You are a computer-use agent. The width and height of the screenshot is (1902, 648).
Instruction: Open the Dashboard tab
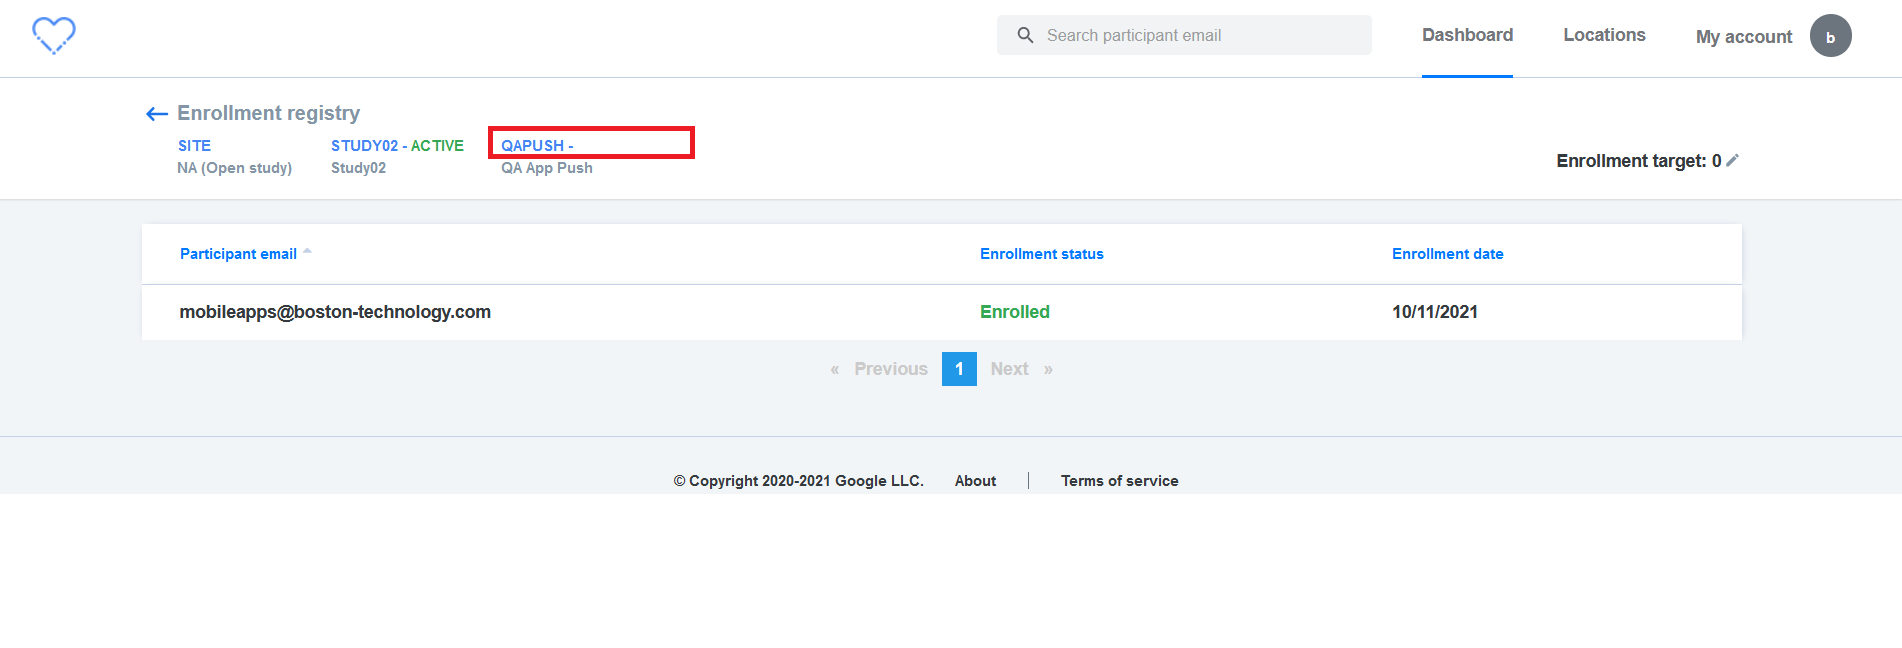[x=1467, y=35]
